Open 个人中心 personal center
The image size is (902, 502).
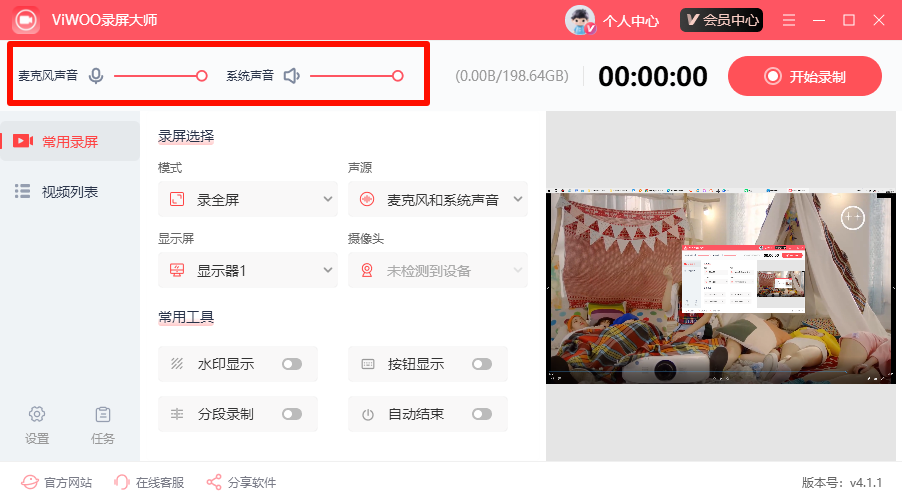630,21
